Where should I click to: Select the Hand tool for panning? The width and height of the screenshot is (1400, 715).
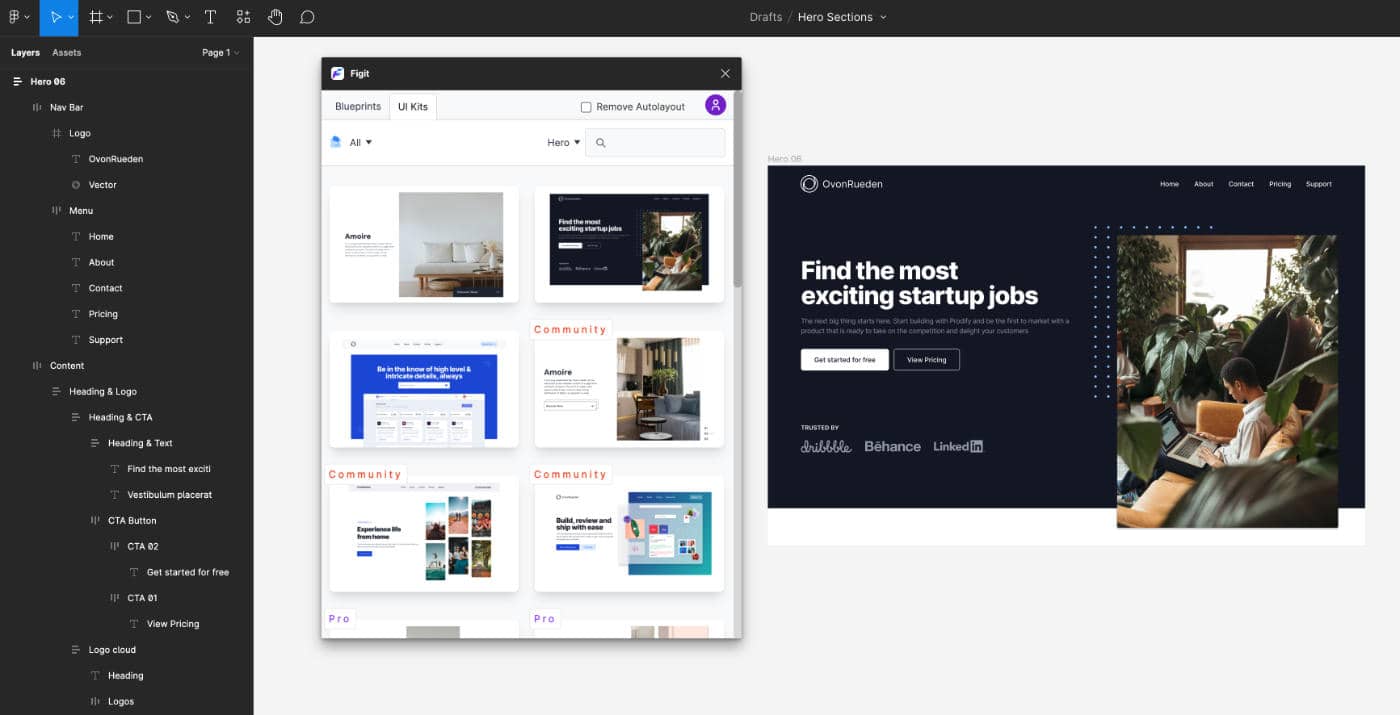(275, 17)
